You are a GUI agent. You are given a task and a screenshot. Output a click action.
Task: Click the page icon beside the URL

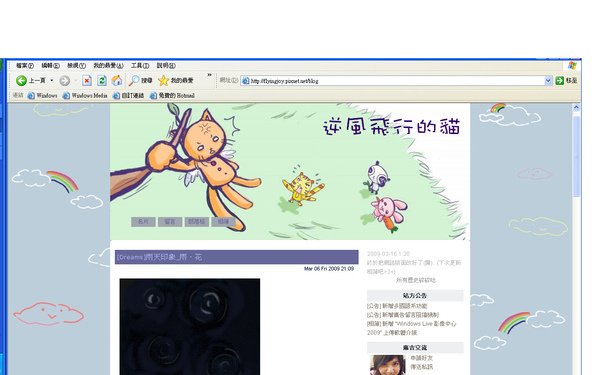tap(246, 81)
